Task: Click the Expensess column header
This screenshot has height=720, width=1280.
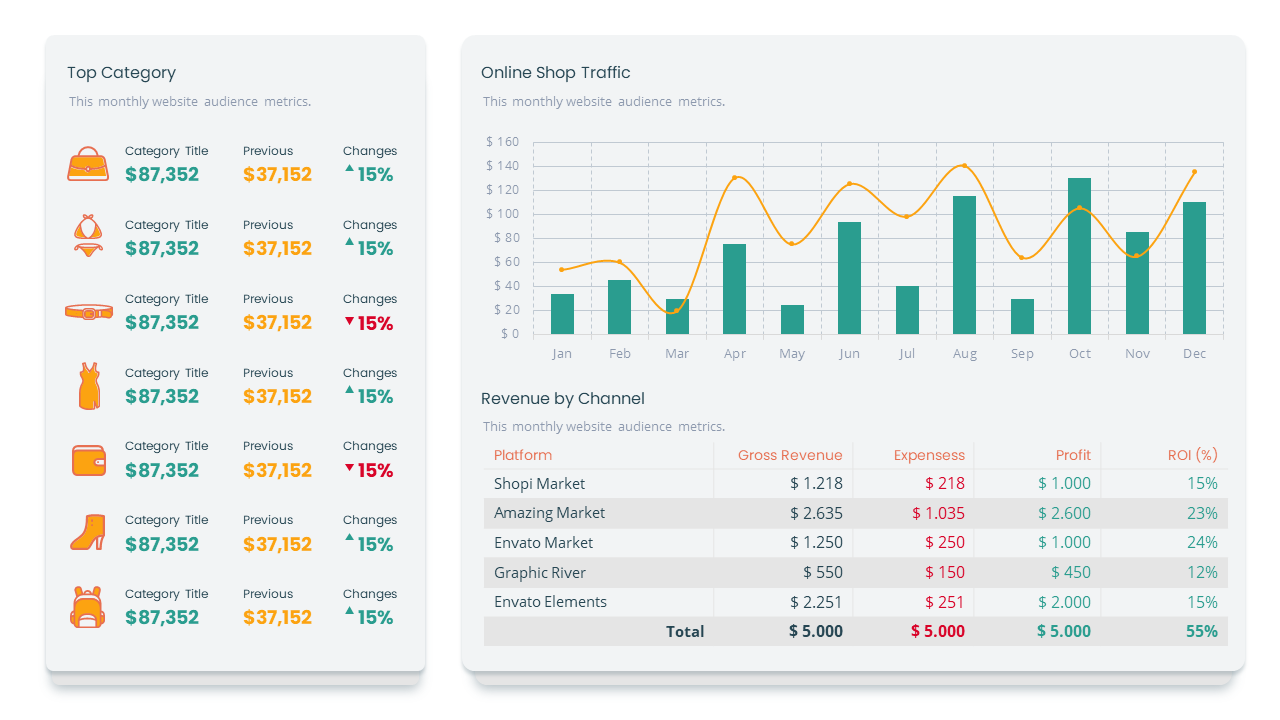Action: (x=929, y=455)
